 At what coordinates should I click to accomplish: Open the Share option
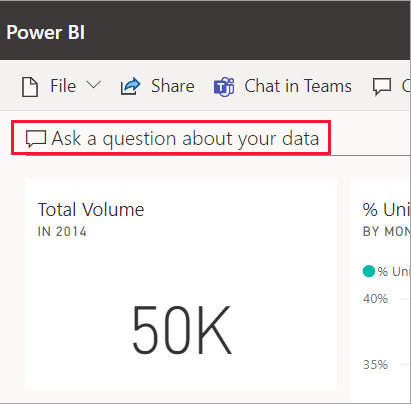click(173, 86)
